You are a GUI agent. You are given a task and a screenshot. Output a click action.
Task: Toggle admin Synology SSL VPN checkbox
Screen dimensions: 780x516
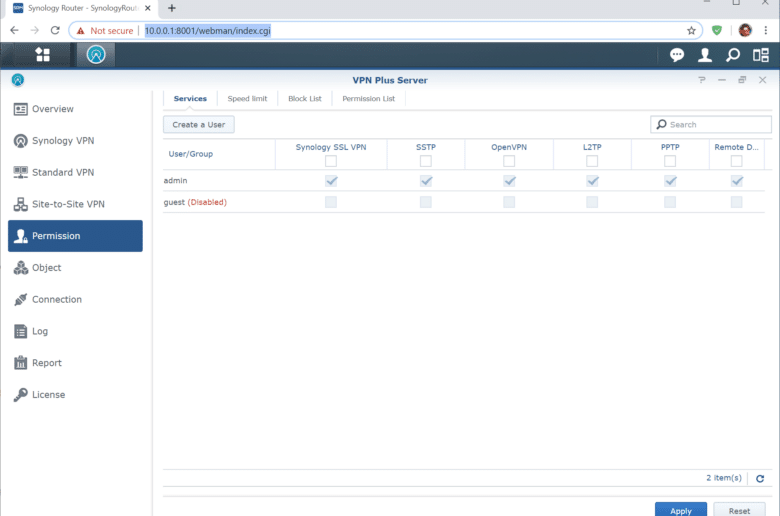click(x=331, y=181)
